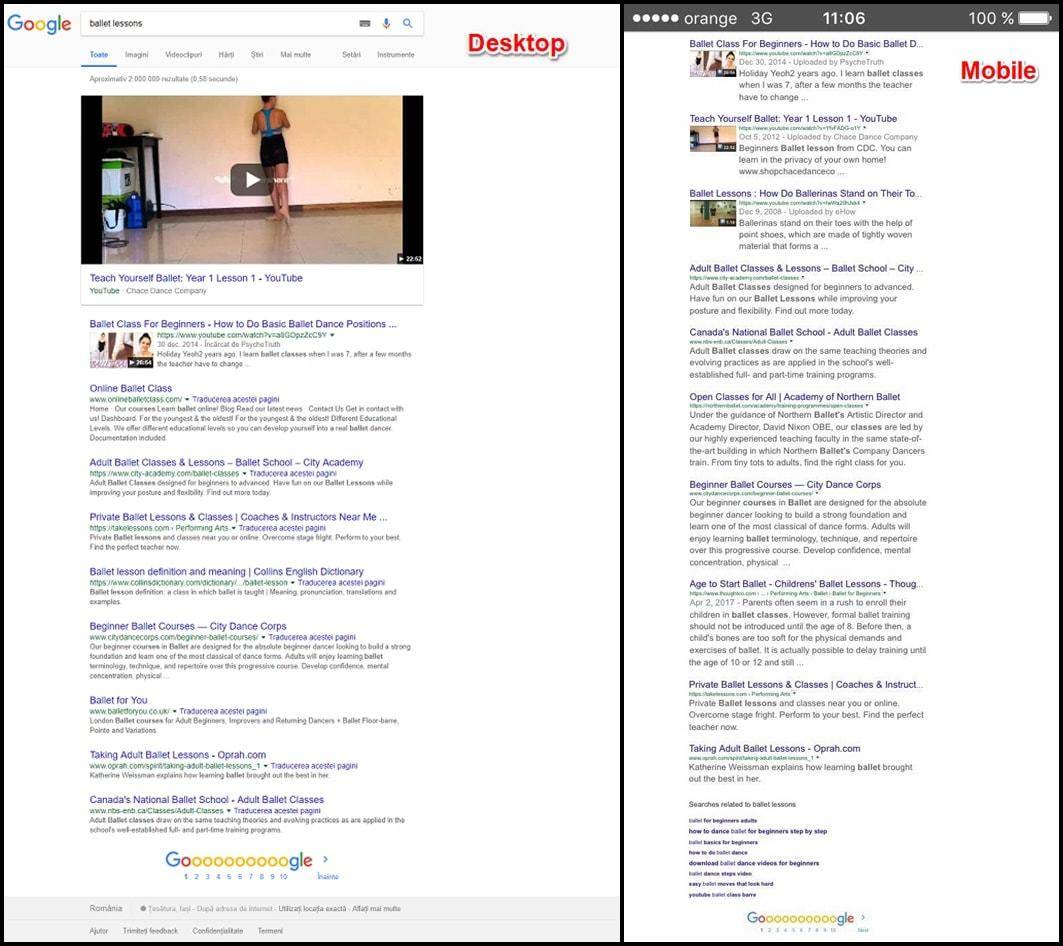Open the Termeni footer link
1063x946 pixels.
tap(270, 930)
